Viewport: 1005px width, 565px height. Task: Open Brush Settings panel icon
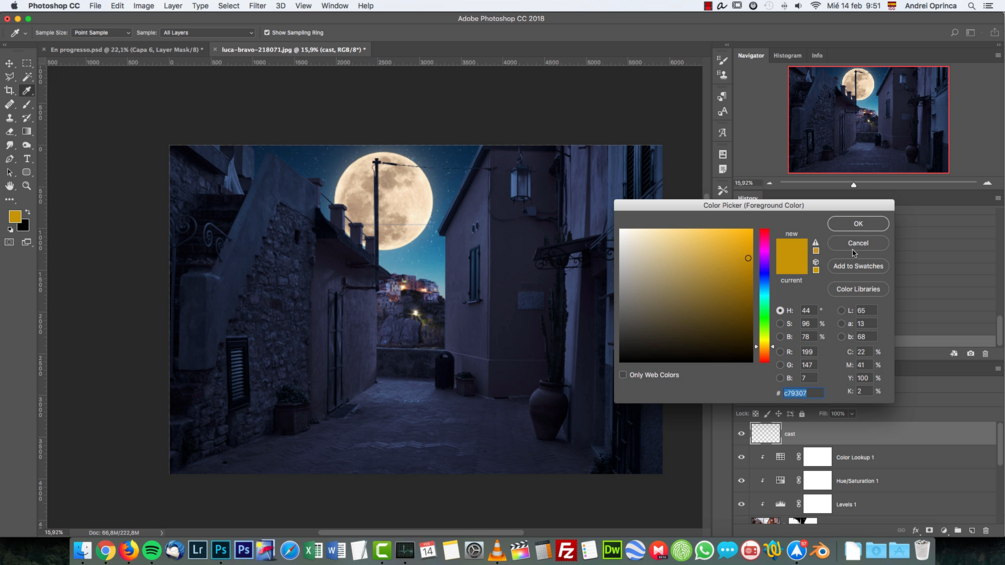point(722,60)
